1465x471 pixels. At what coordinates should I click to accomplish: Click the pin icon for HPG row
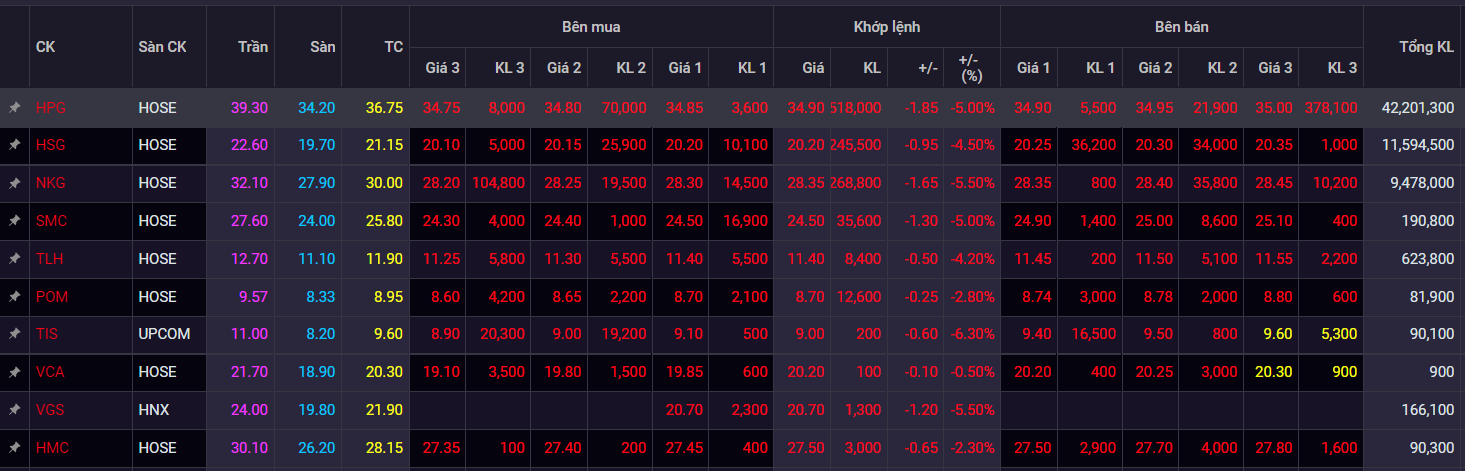click(x=15, y=107)
